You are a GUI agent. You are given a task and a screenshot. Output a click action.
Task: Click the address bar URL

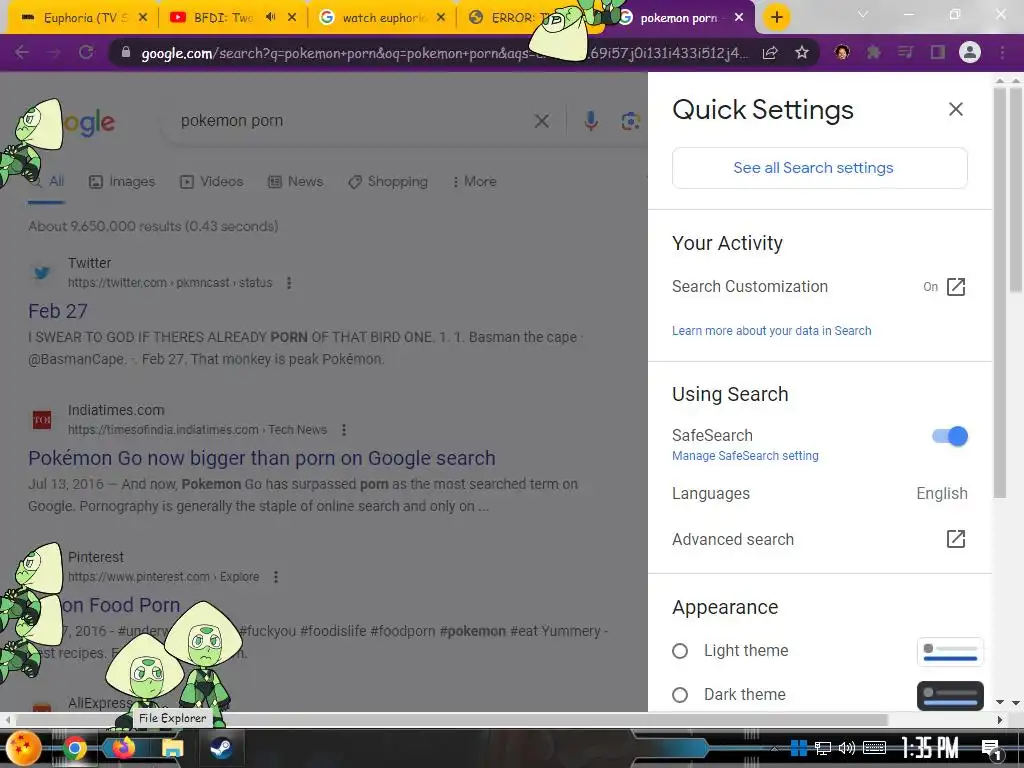(x=444, y=53)
